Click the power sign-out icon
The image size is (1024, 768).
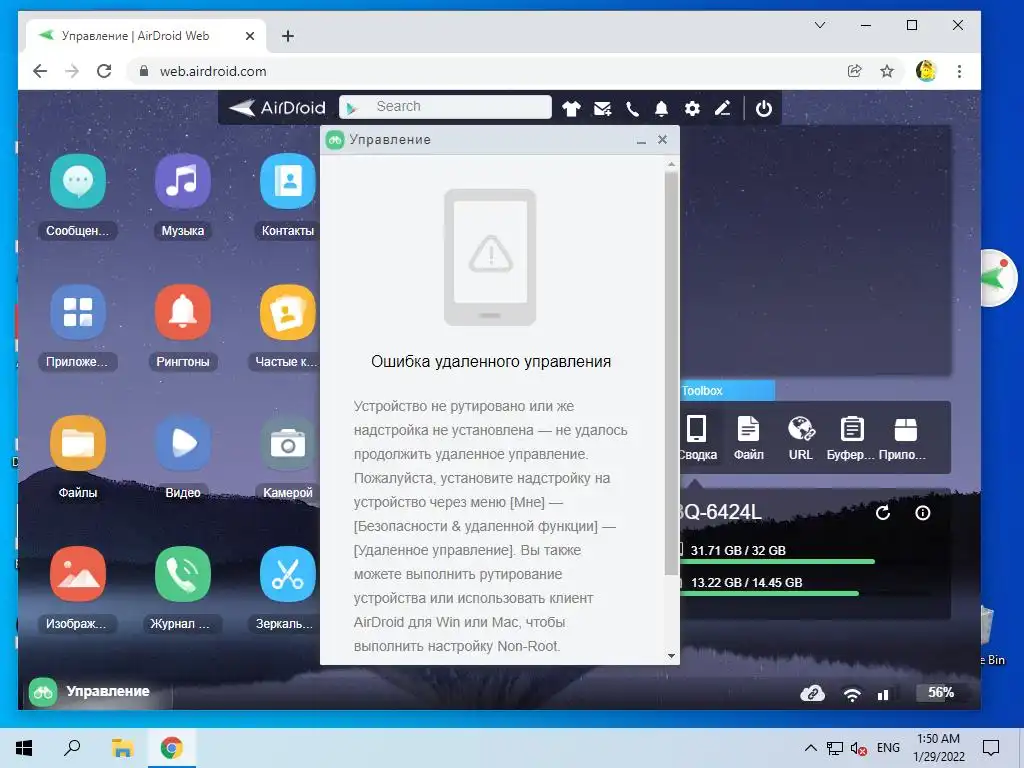pos(763,108)
